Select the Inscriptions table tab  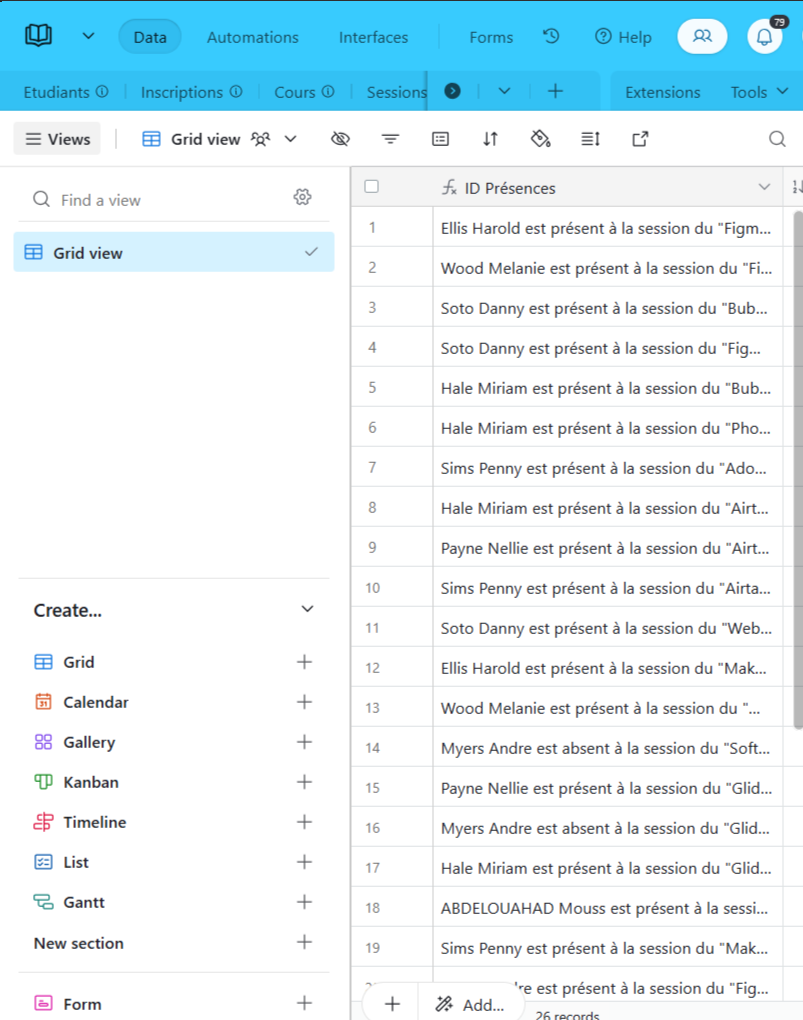(182, 92)
